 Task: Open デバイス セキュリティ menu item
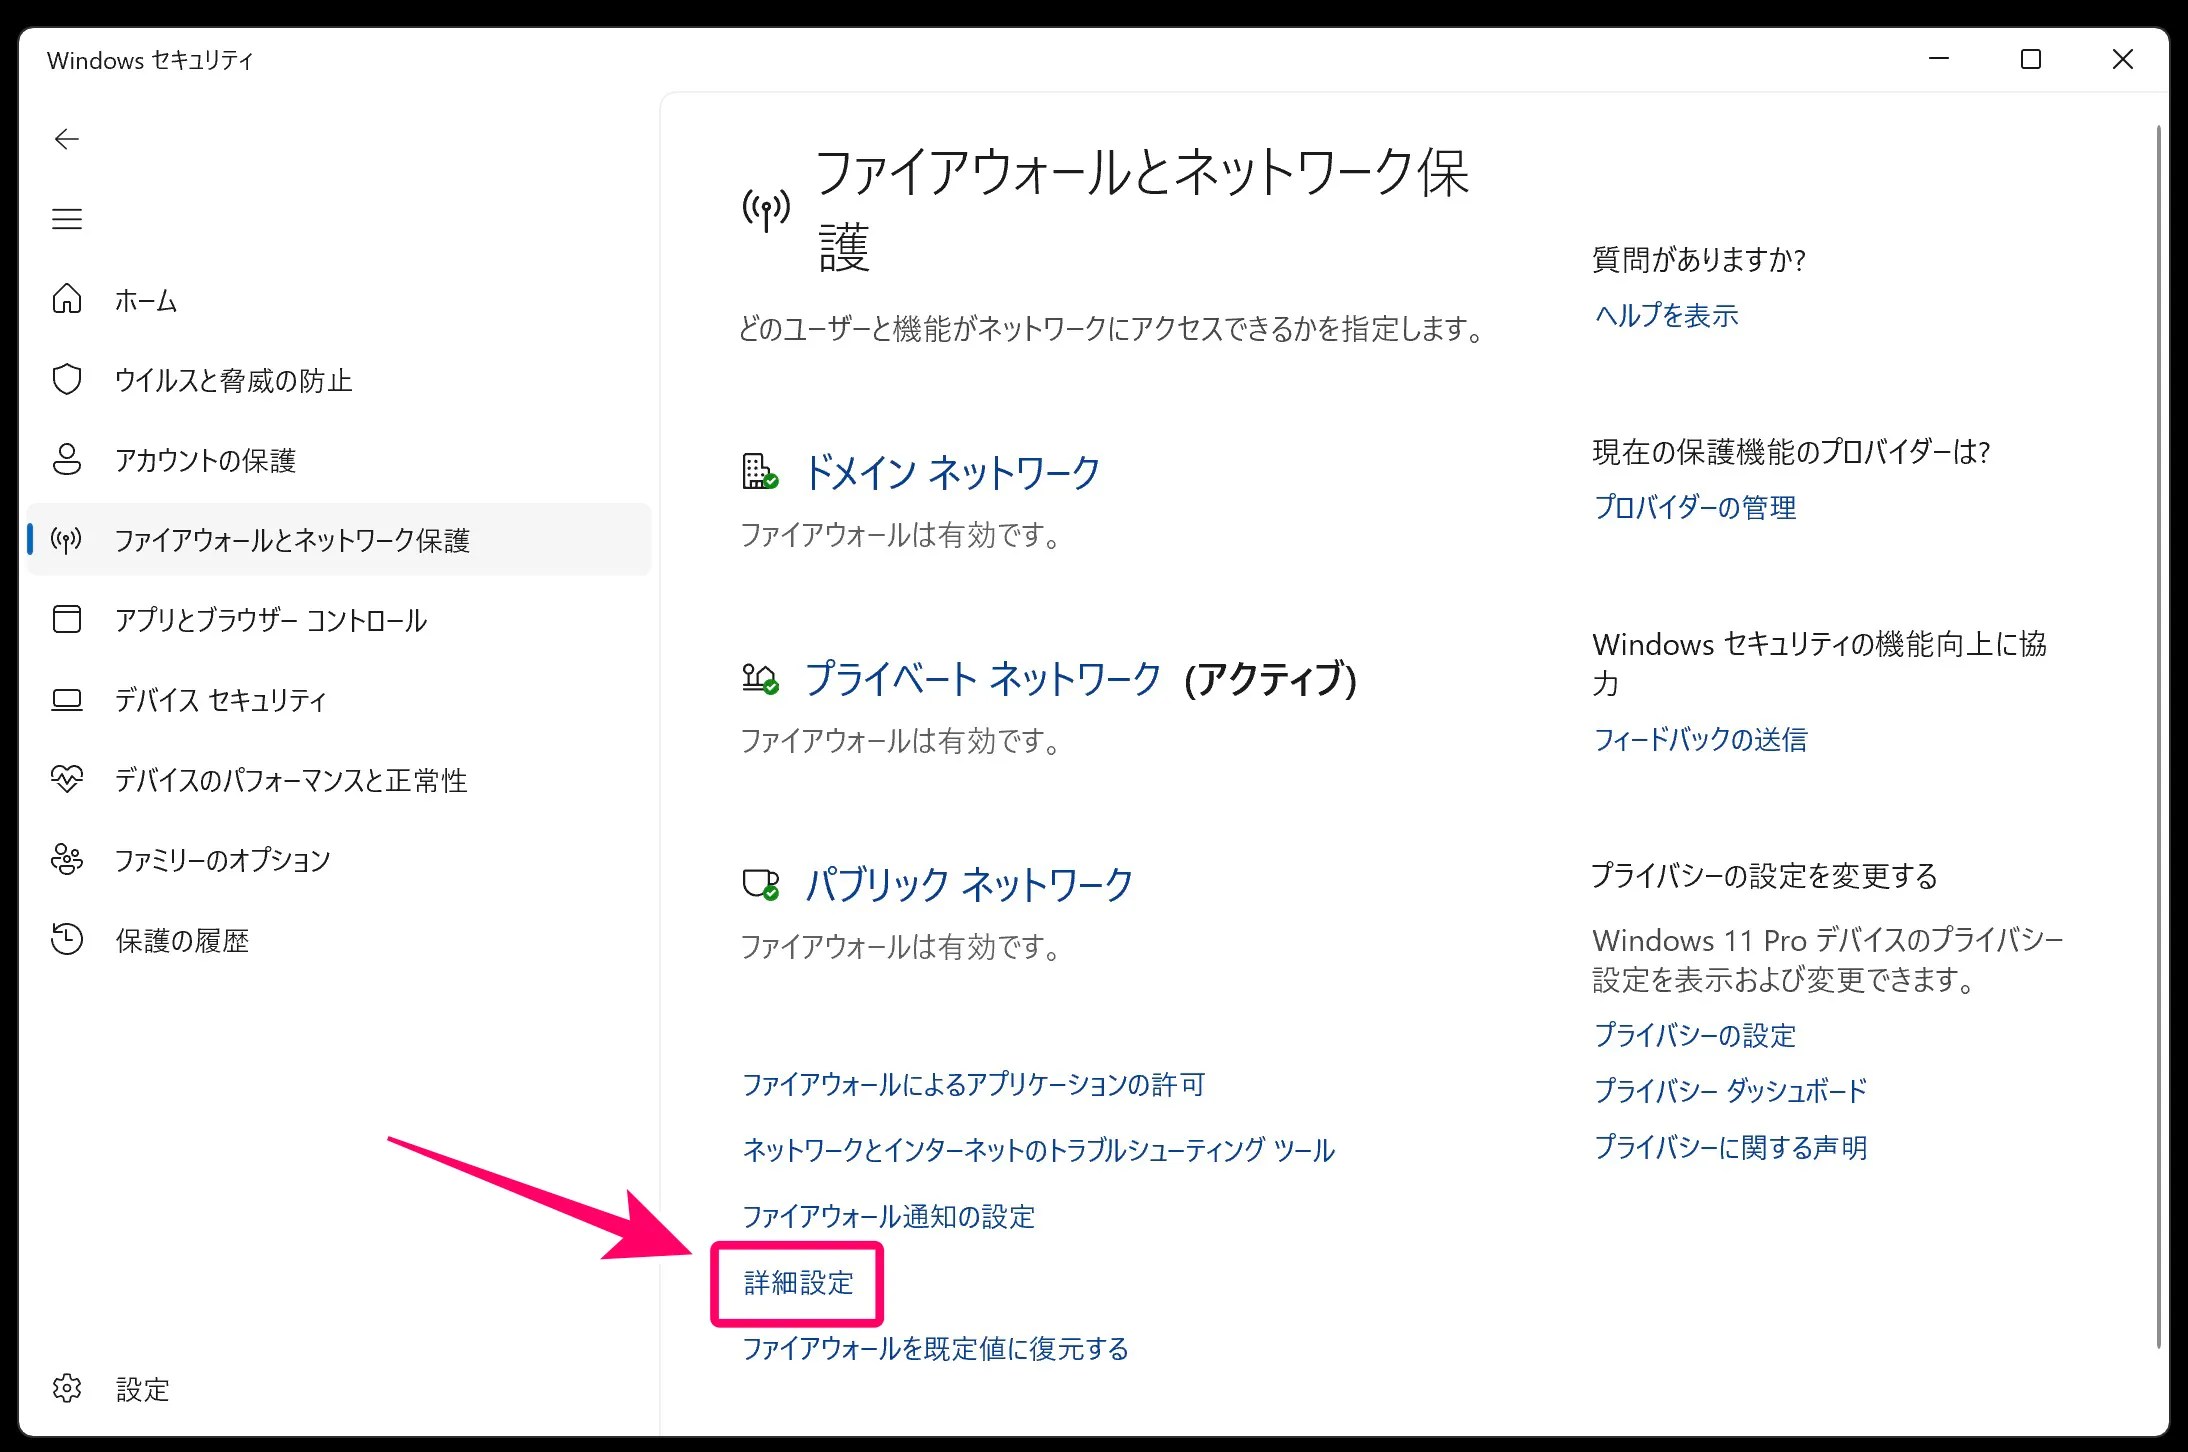220,700
